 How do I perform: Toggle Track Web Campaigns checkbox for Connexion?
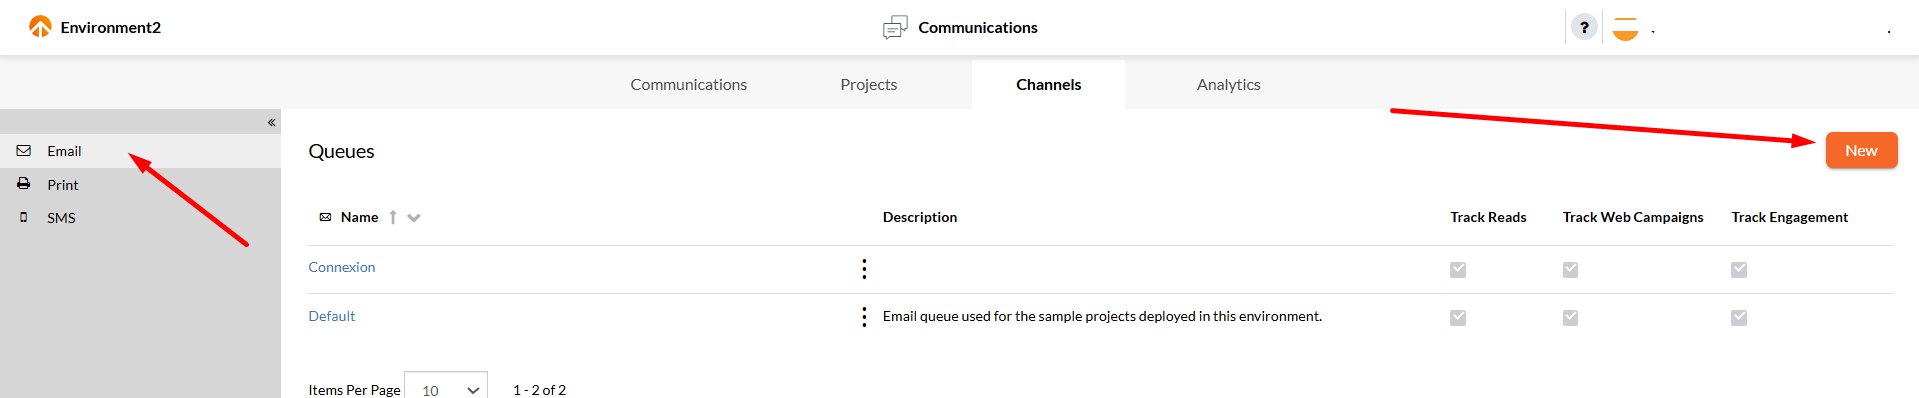click(1570, 270)
